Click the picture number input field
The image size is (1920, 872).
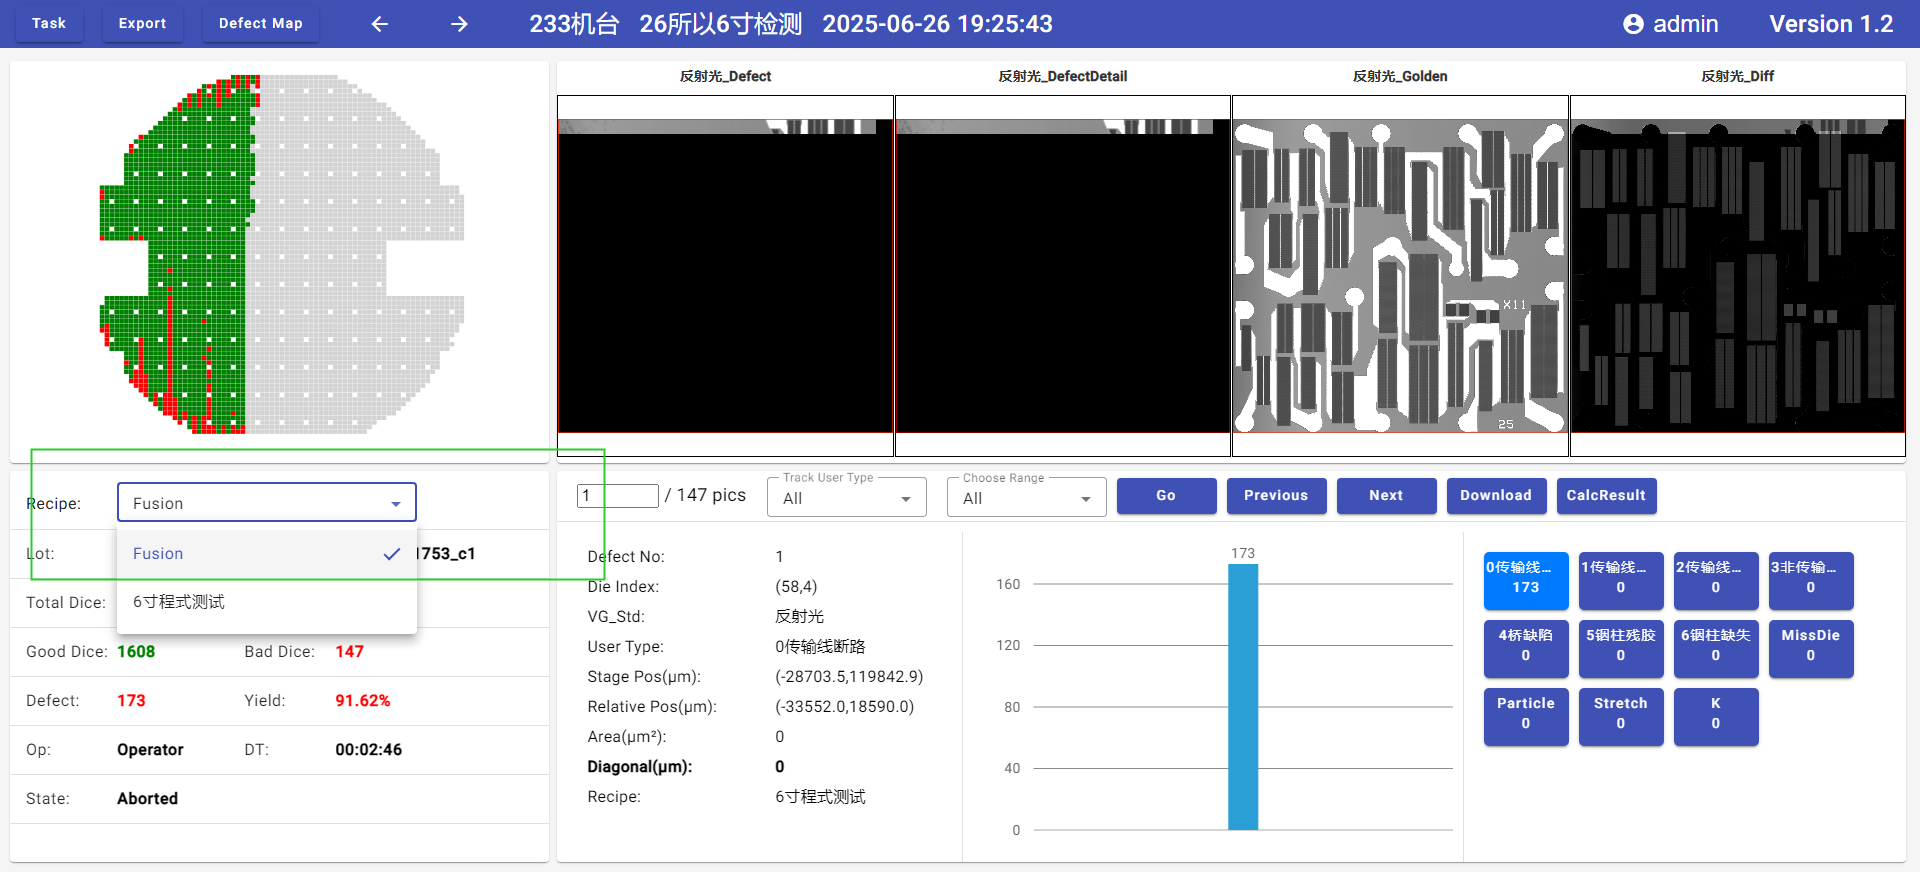click(x=617, y=496)
